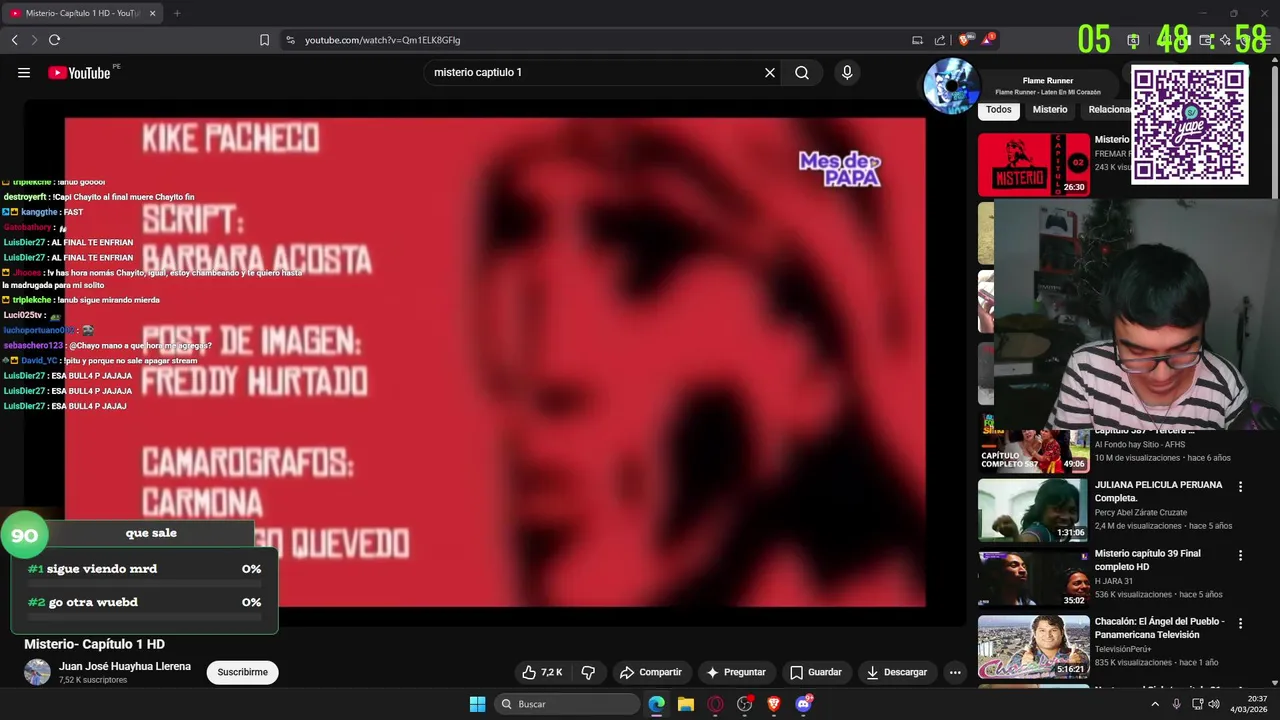
Task: Open the Windows Start menu
Action: (x=477, y=704)
